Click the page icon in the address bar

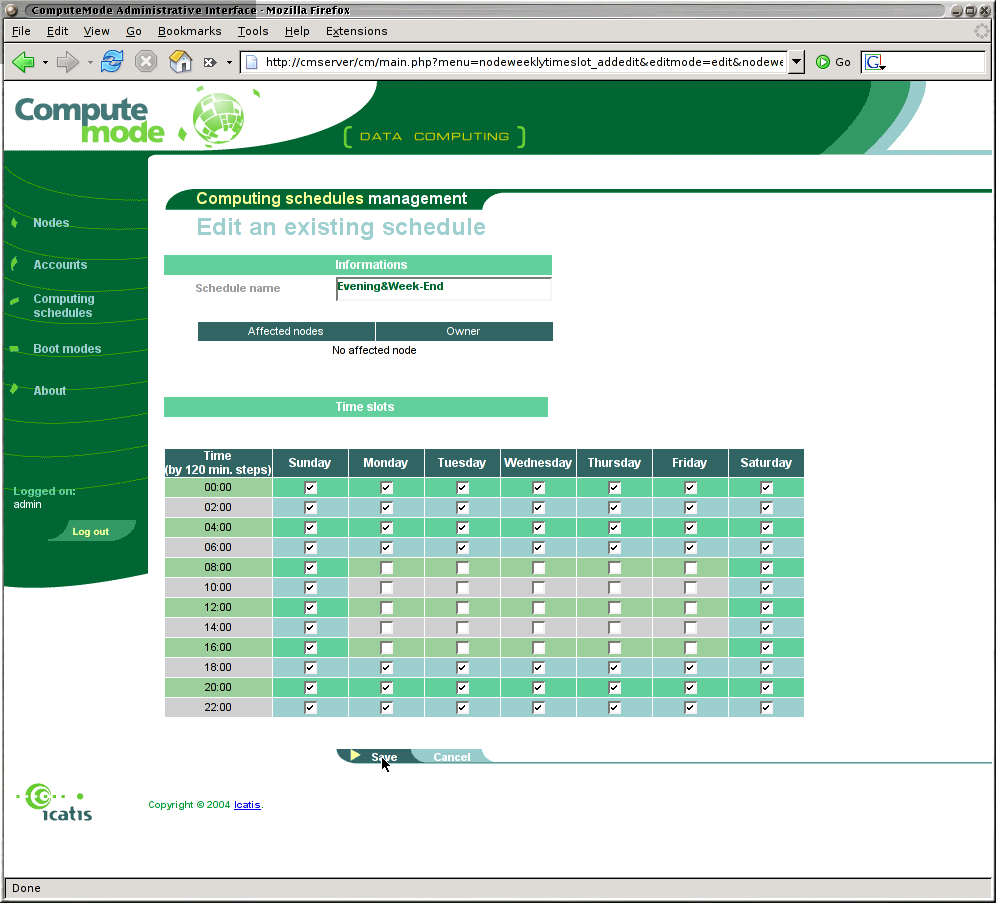[x=252, y=62]
